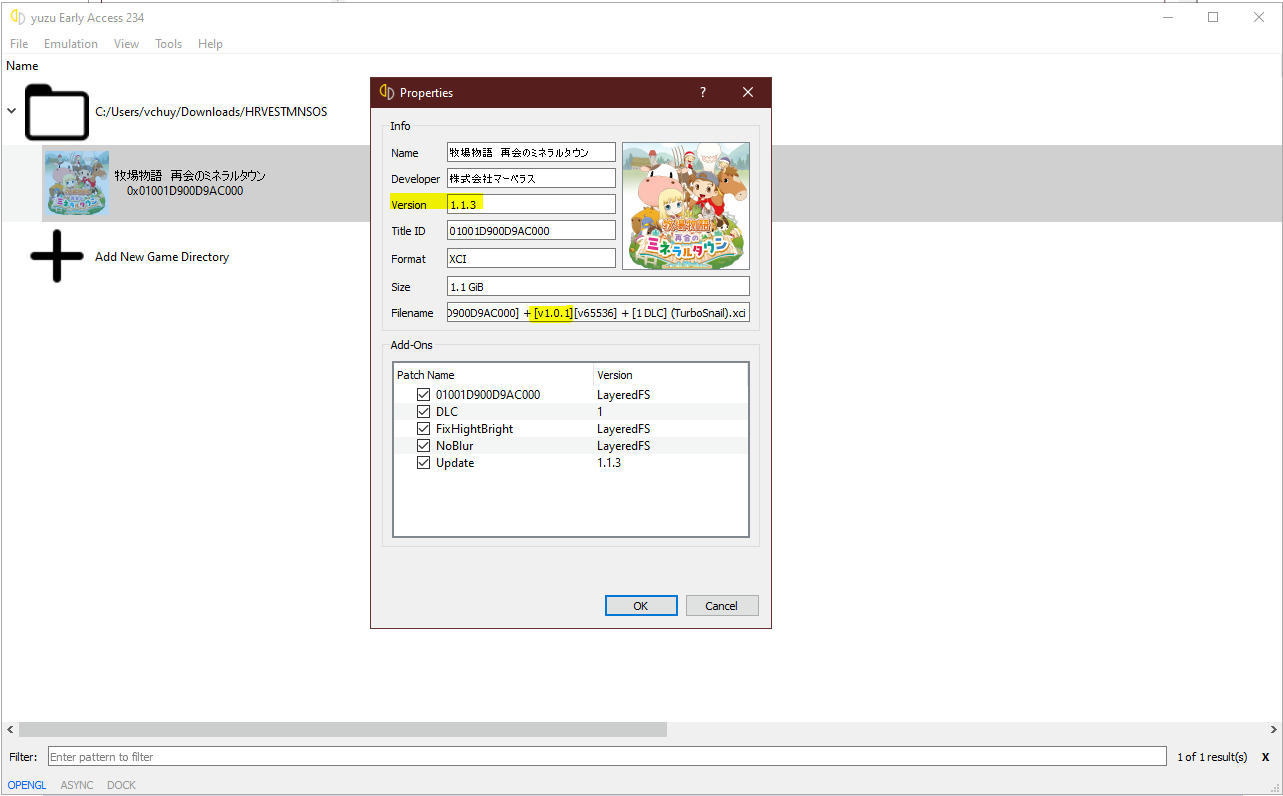Confirm the Properties dialog with OK
The image size is (1283, 796).
pyautogui.click(x=641, y=606)
